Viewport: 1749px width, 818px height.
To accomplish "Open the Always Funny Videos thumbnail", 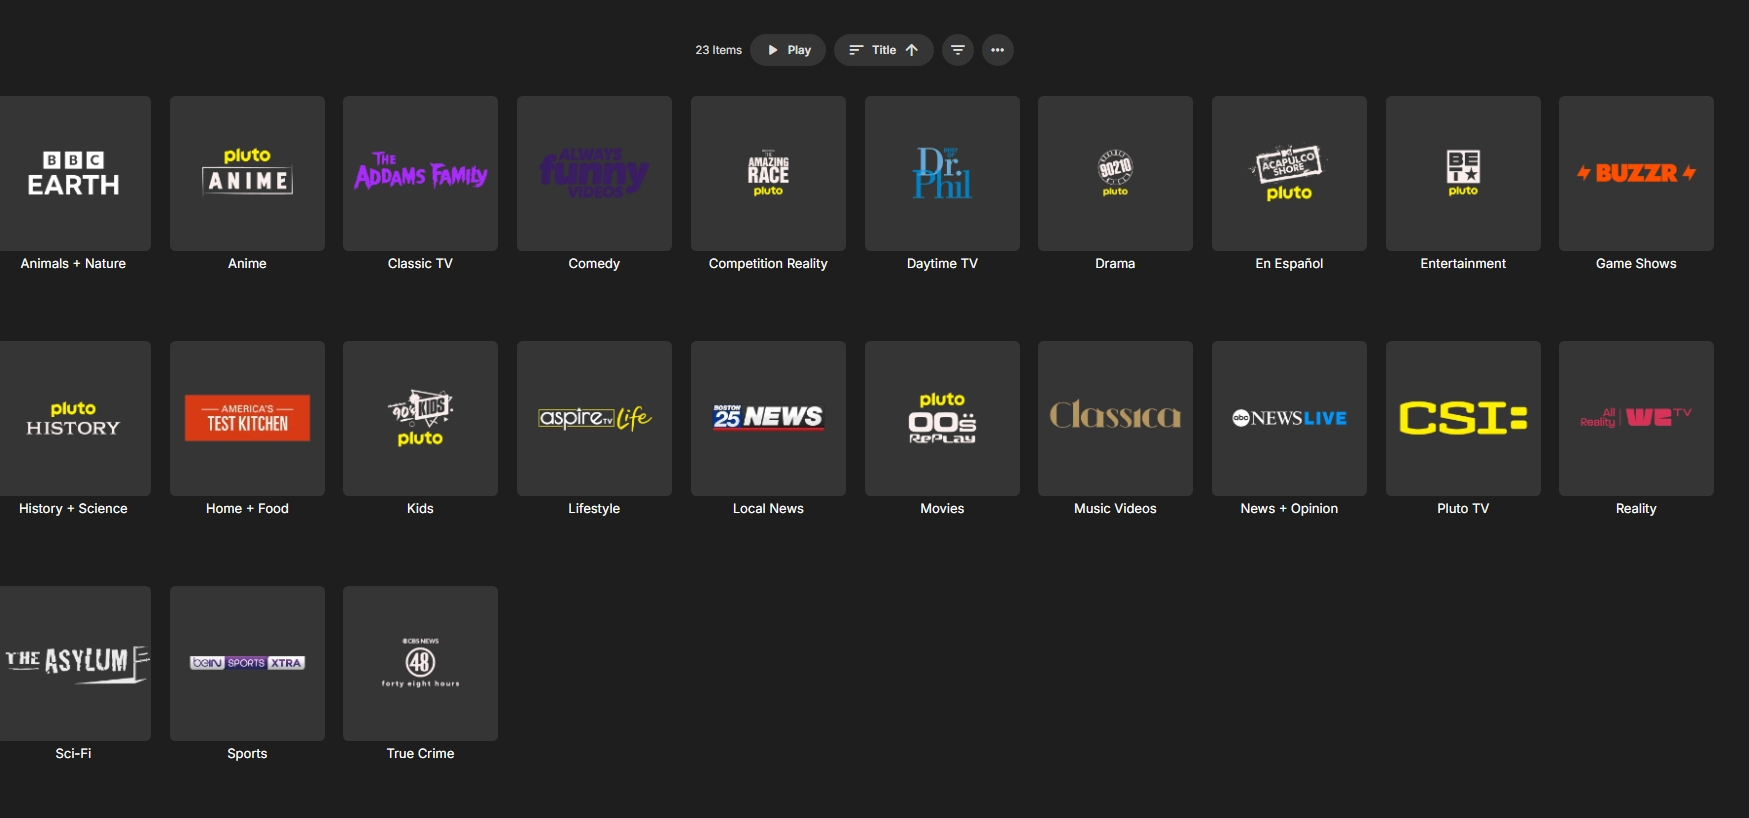I will pyautogui.click(x=594, y=173).
